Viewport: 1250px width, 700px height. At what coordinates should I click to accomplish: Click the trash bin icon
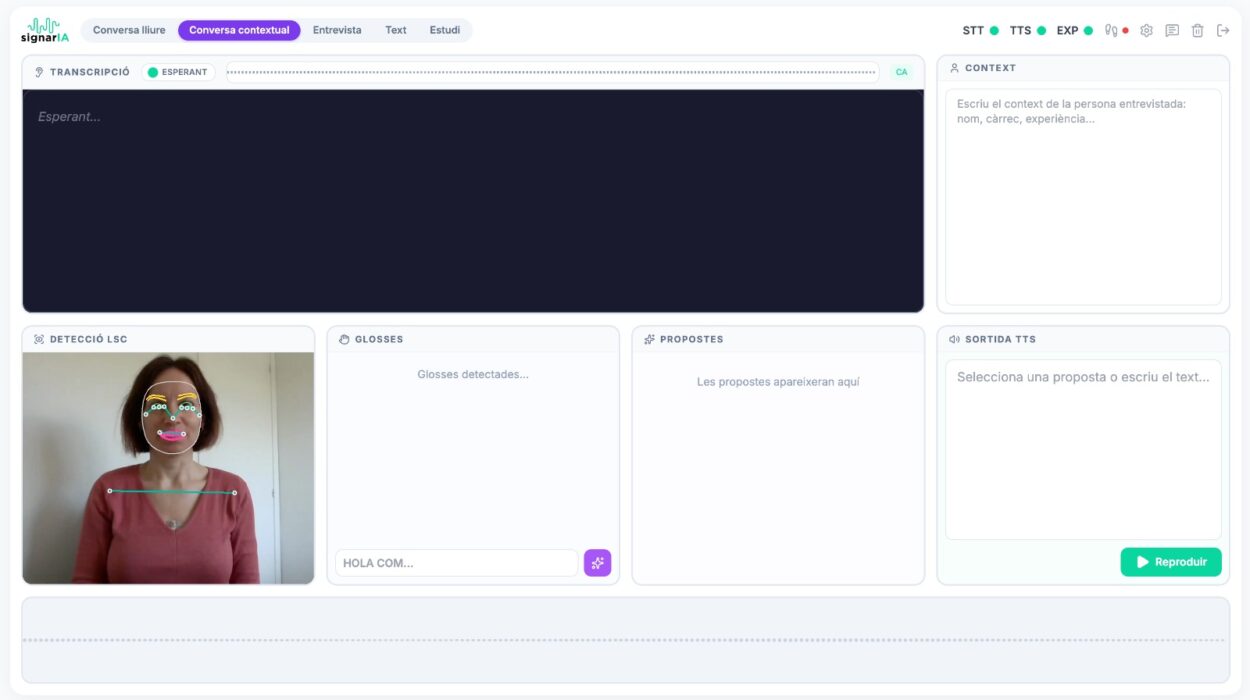coord(1197,30)
